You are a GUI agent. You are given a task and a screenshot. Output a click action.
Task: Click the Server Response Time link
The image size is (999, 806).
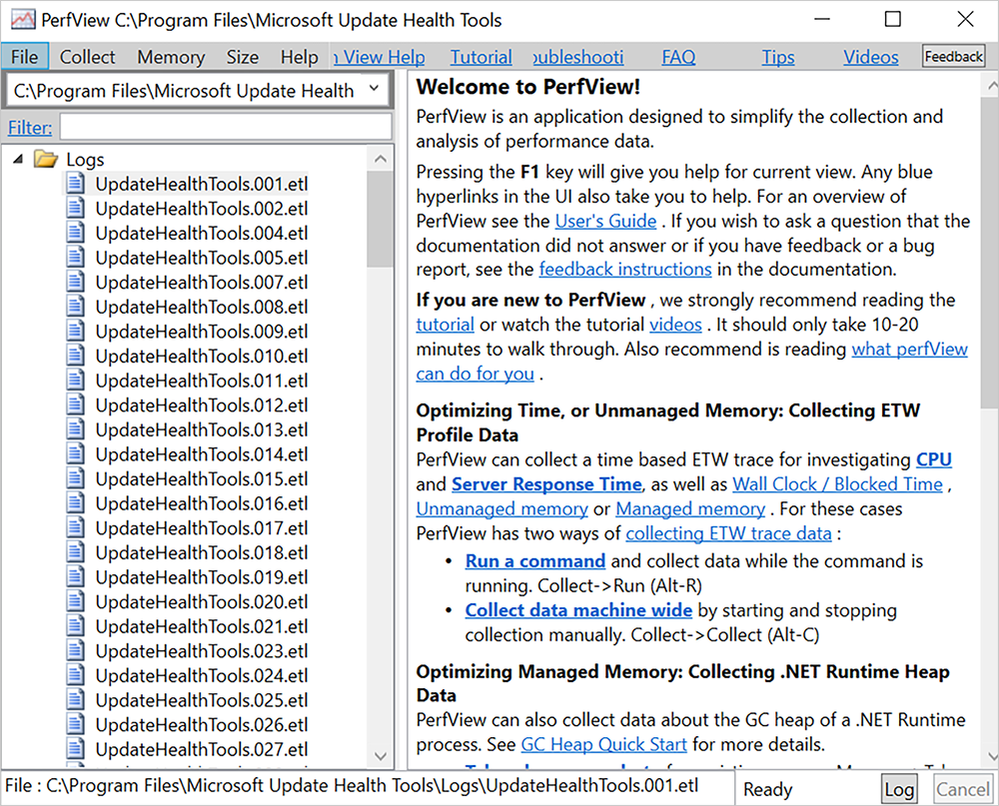pyautogui.click(x=547, y=484)
